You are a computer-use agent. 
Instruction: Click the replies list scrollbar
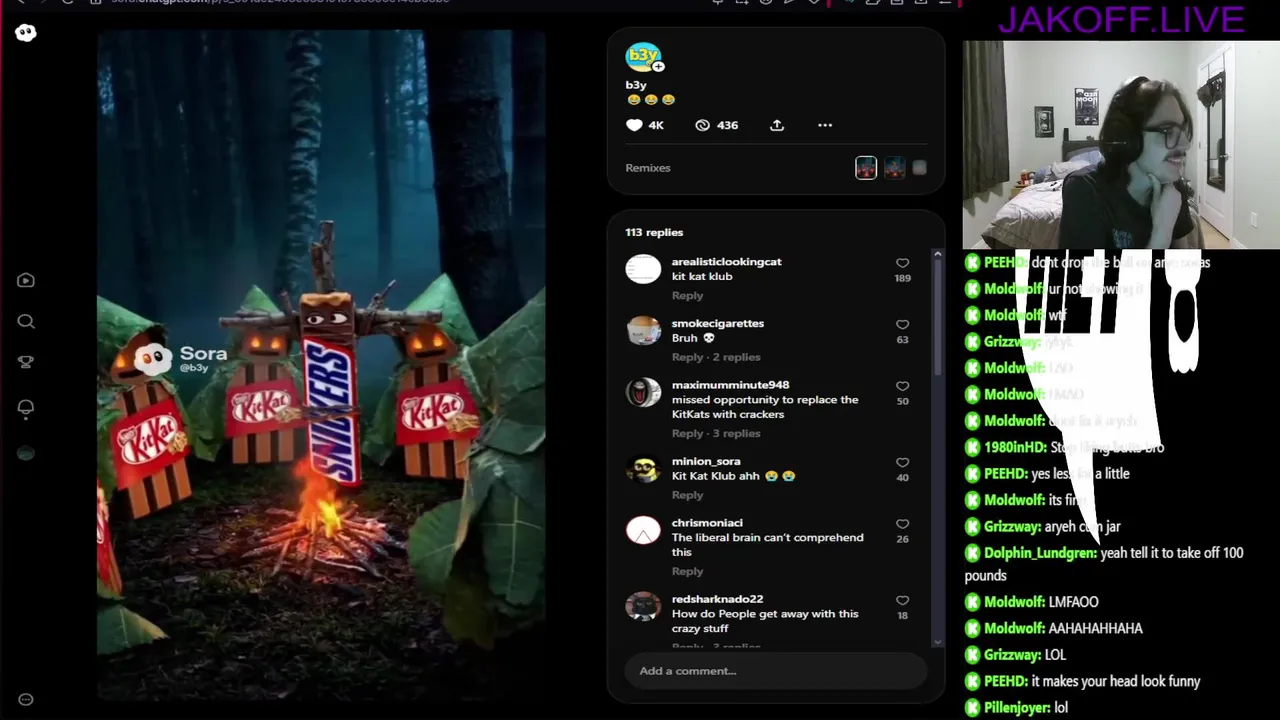click(x=937, y=320)
